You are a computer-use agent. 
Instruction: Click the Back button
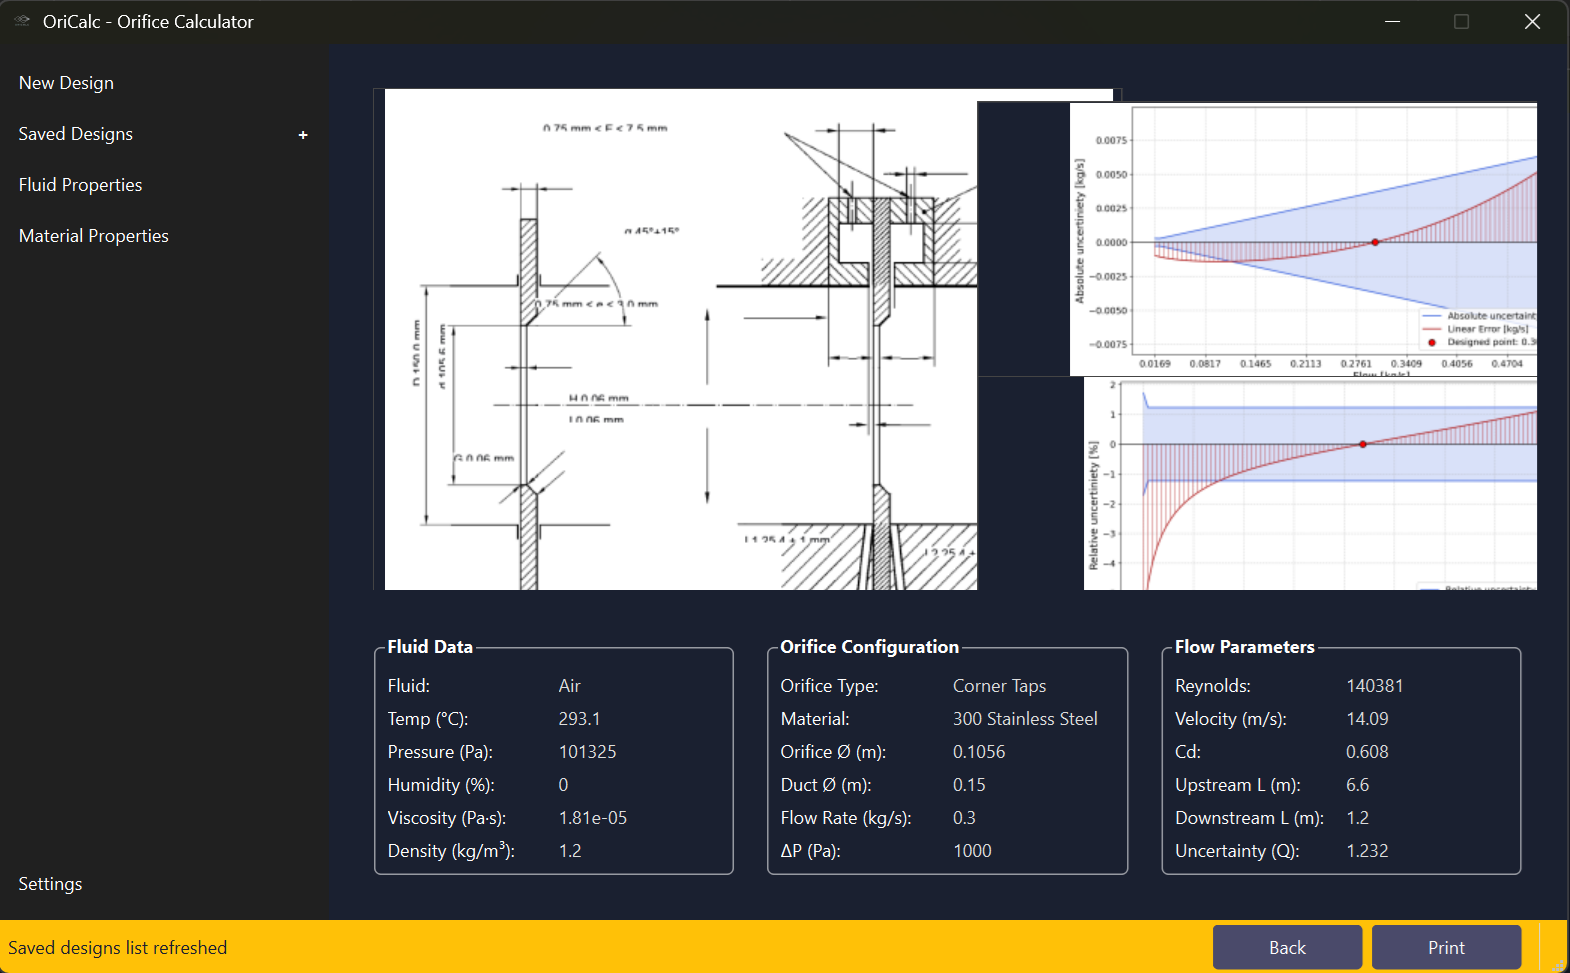click(x=1287, y=947)
